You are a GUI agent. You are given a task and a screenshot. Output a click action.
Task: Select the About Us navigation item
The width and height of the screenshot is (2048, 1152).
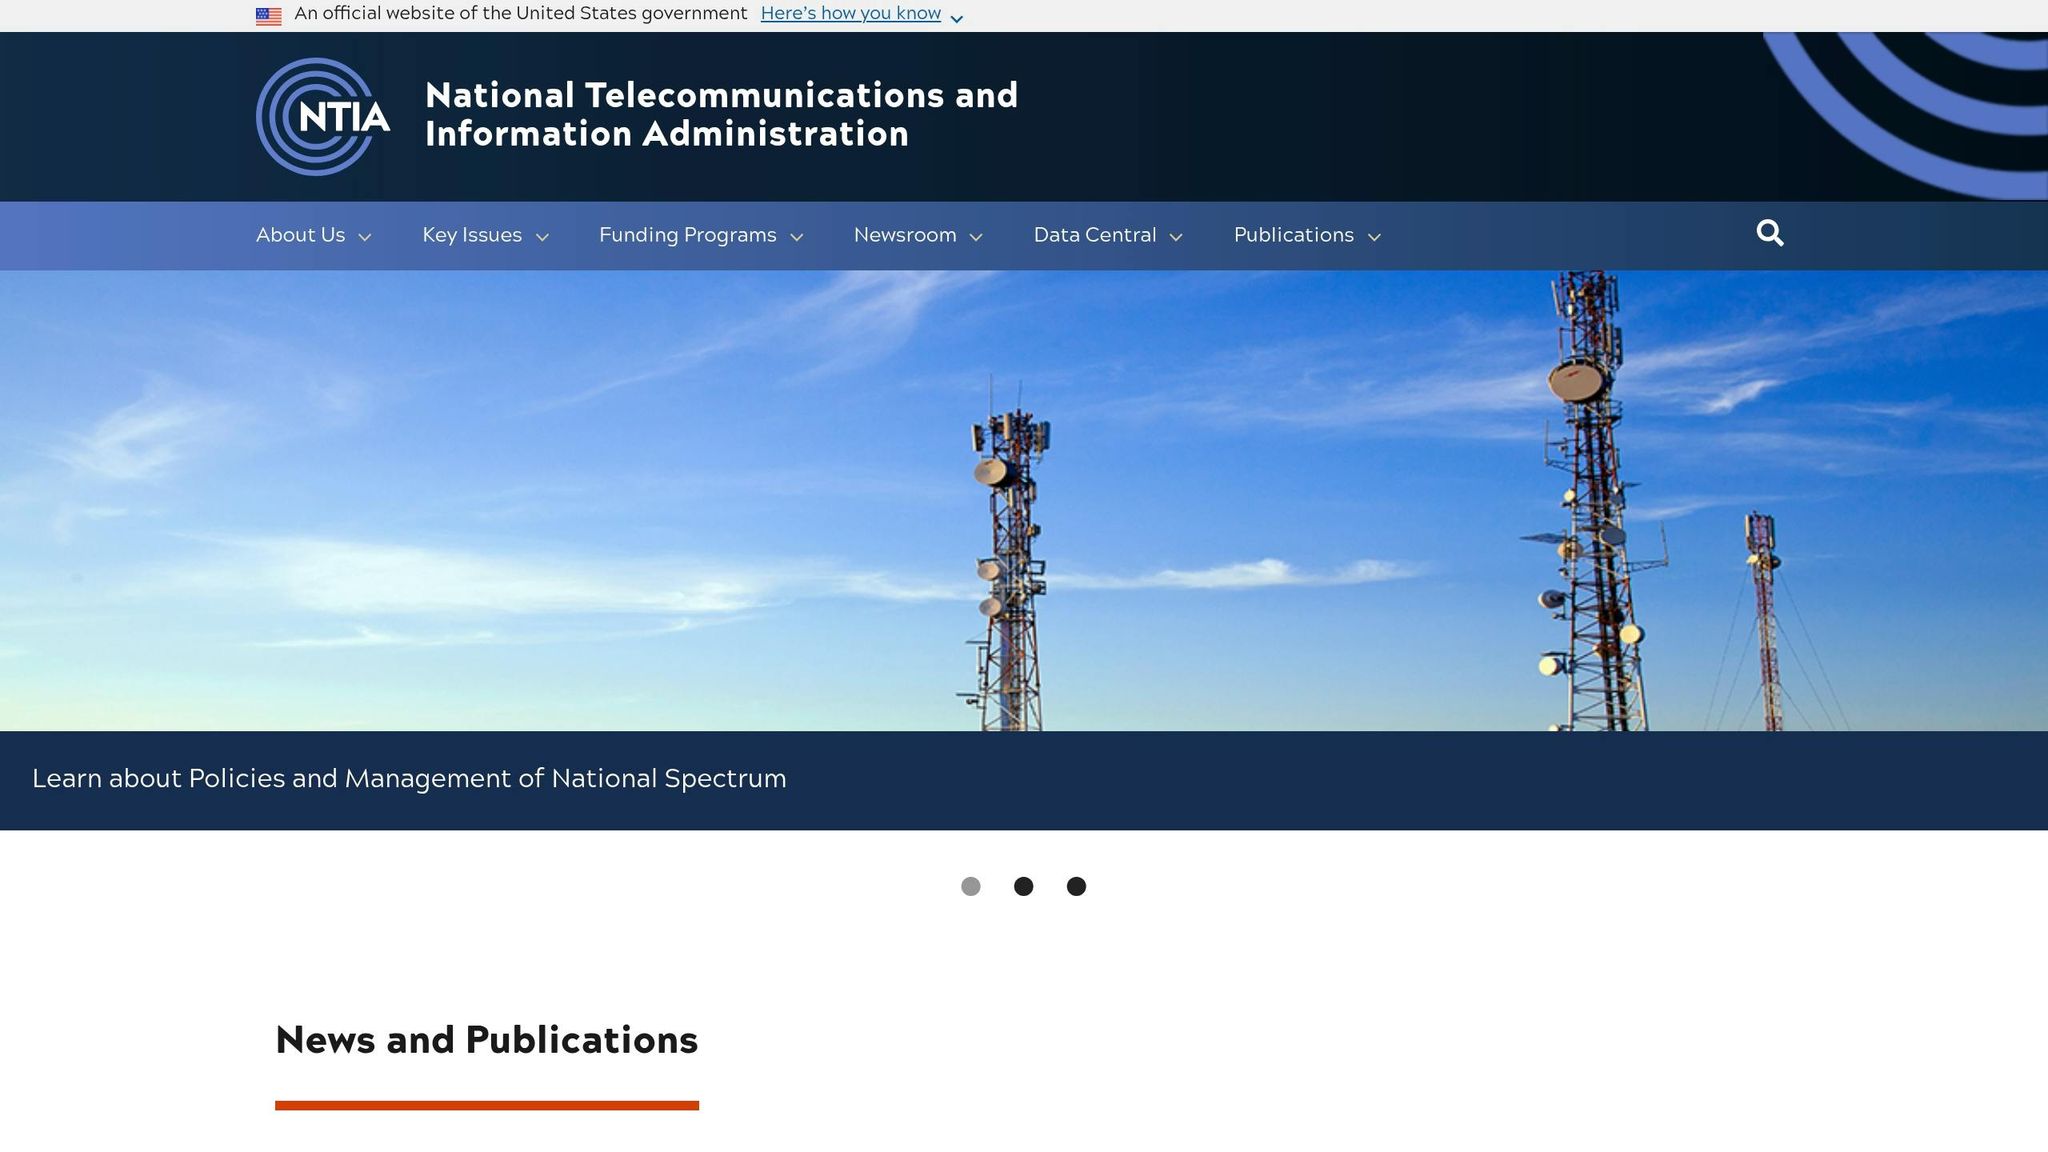(x=300, y=235)
